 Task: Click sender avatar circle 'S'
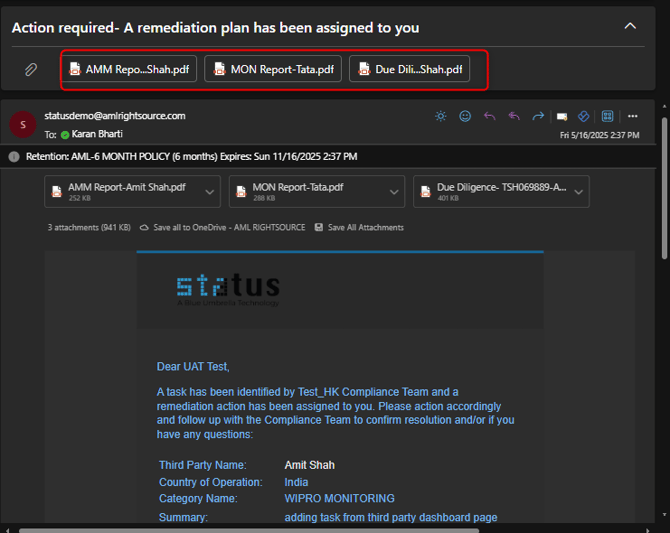coord(22,124)
